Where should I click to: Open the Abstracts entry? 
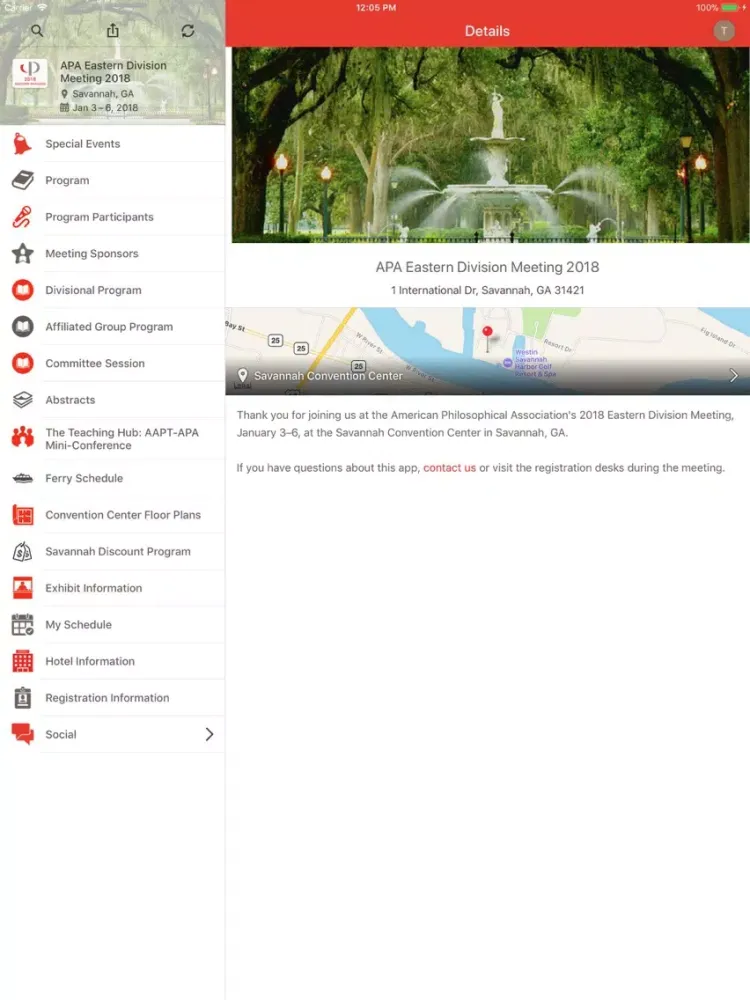(x=112, y=400)
